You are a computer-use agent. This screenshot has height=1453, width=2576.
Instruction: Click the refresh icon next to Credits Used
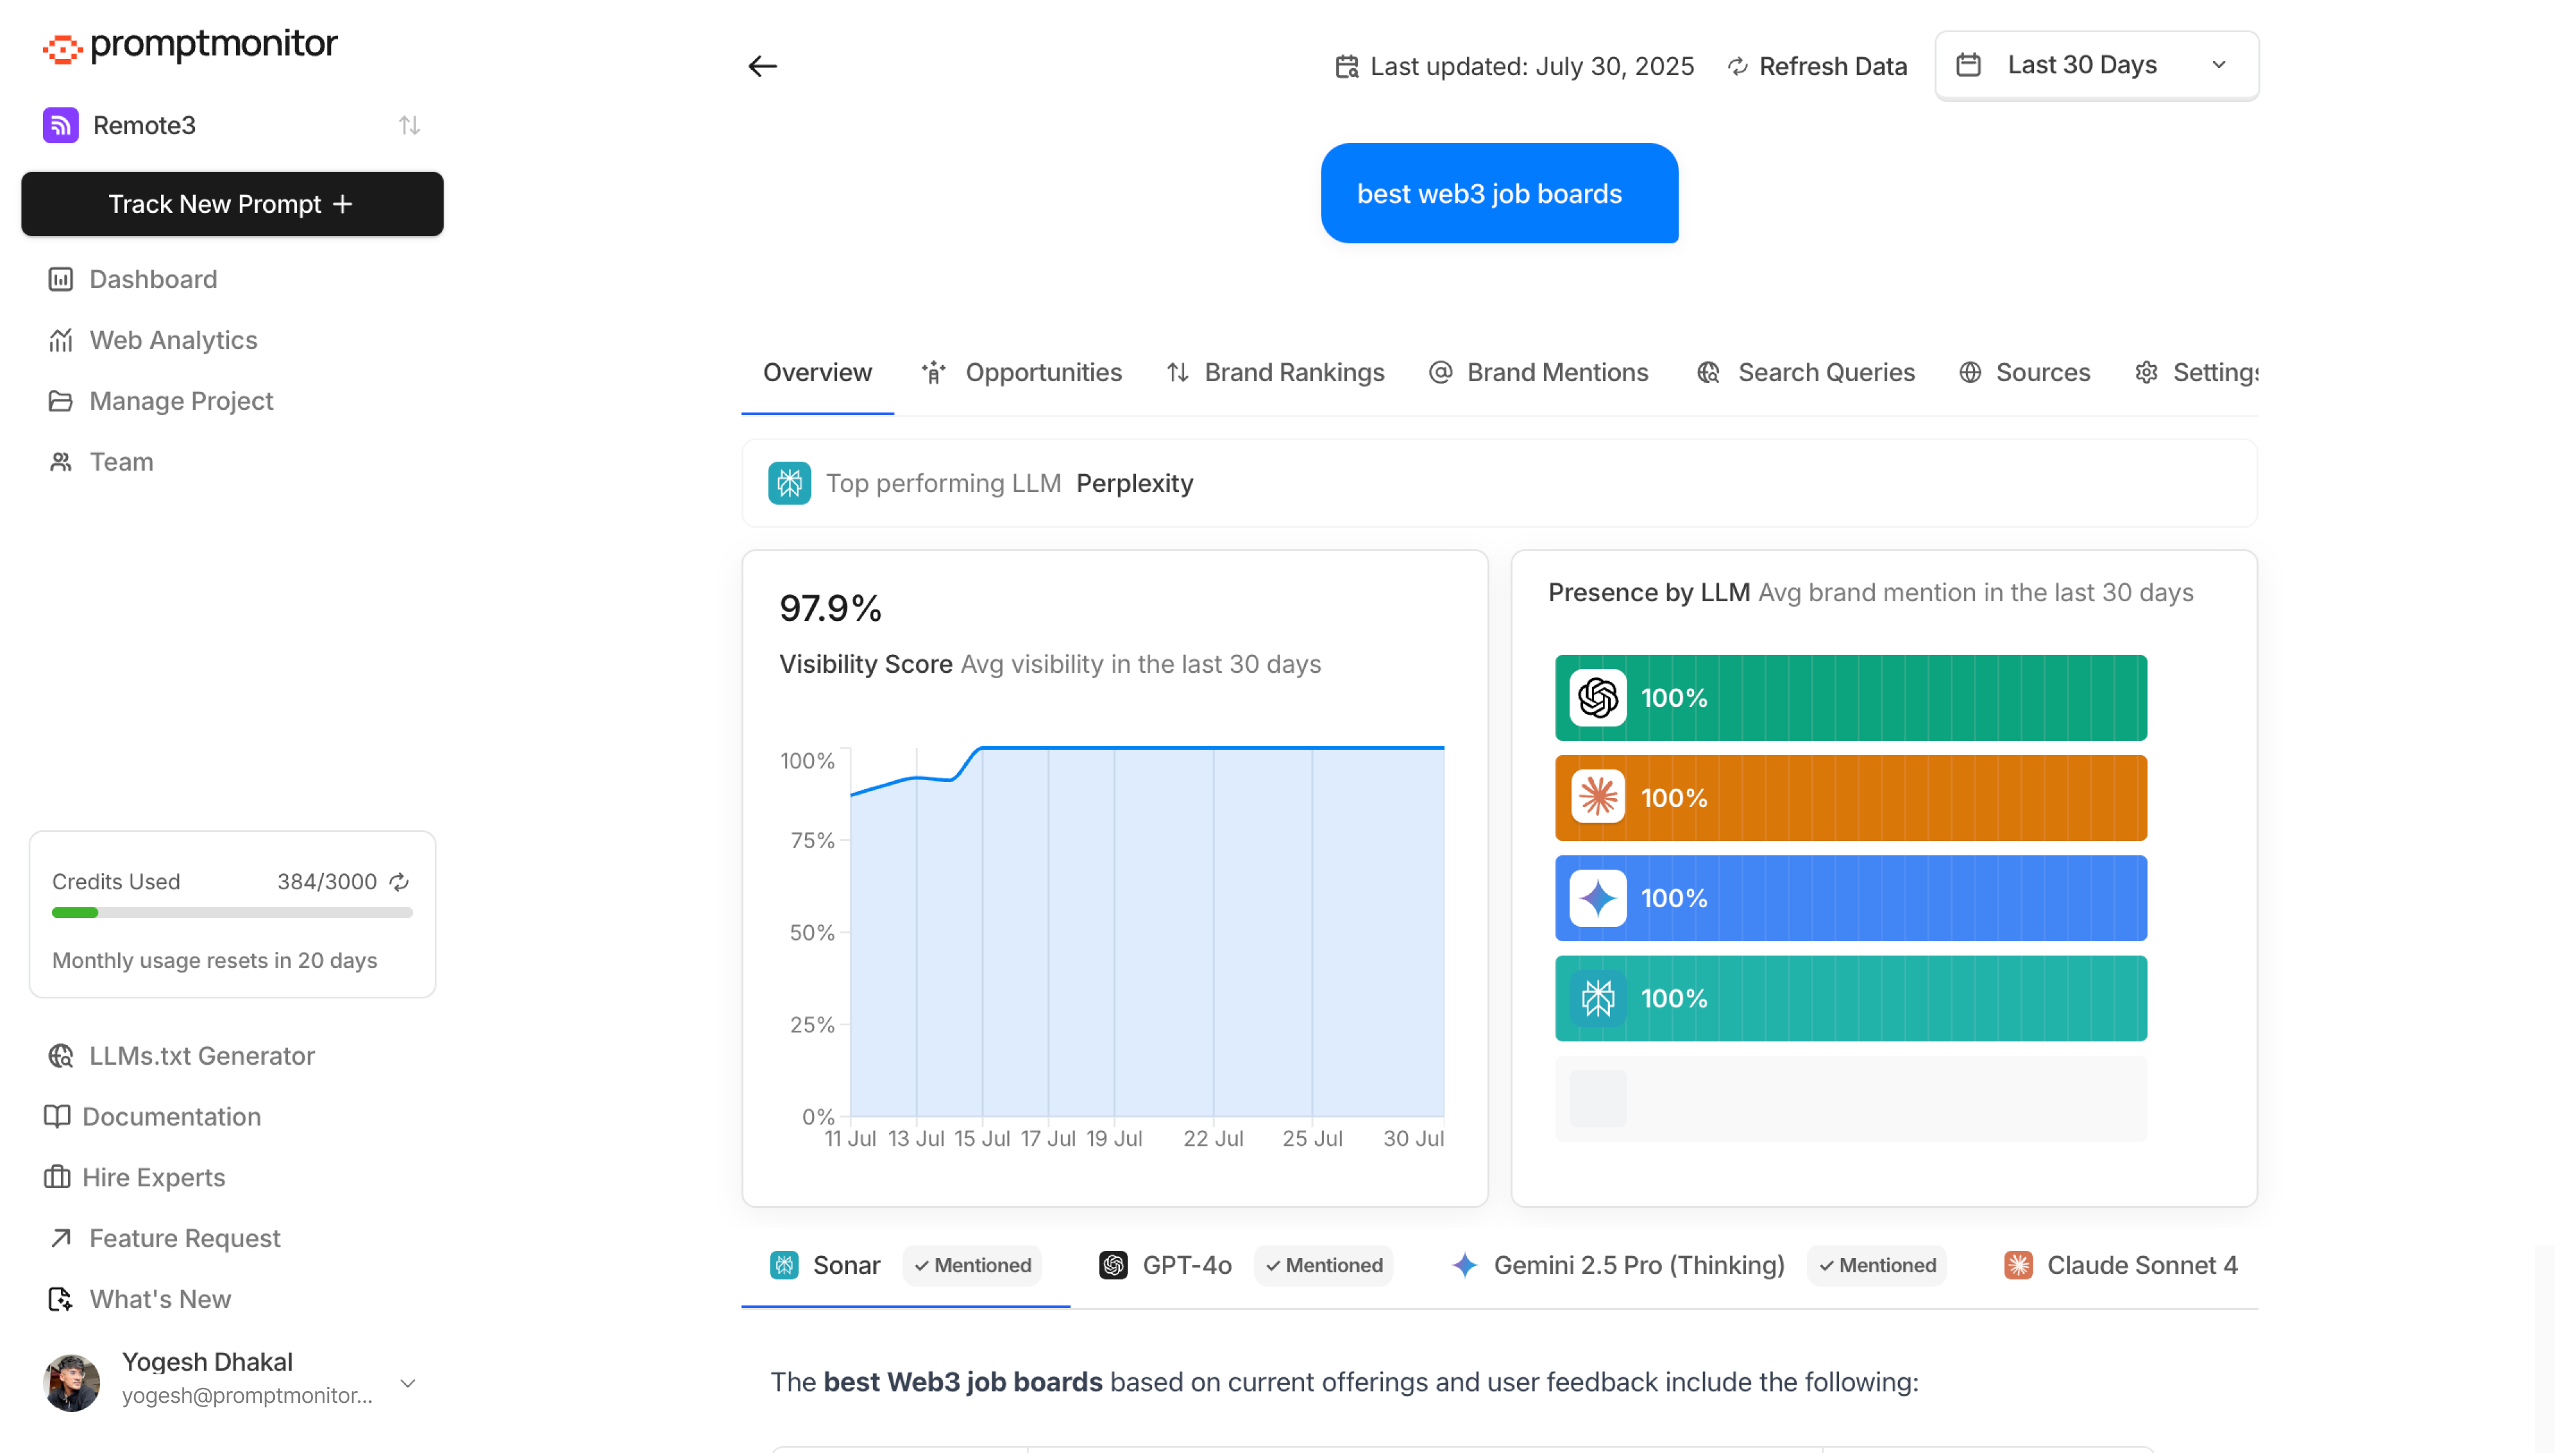pyautogui.click(x=399, y=883)
